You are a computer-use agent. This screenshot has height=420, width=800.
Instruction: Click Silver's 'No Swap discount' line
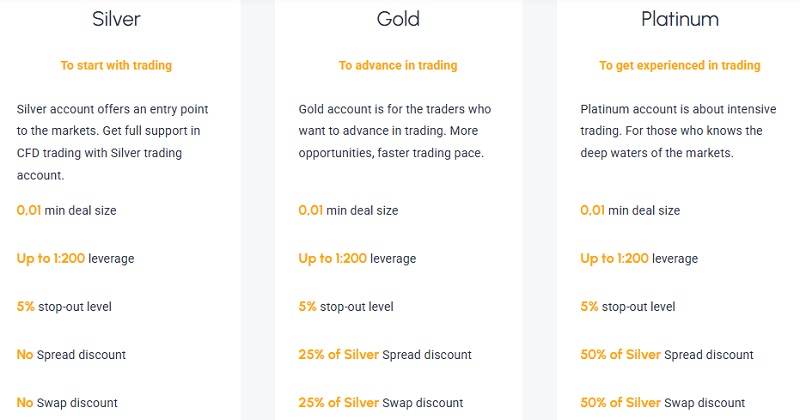[67, 403]
